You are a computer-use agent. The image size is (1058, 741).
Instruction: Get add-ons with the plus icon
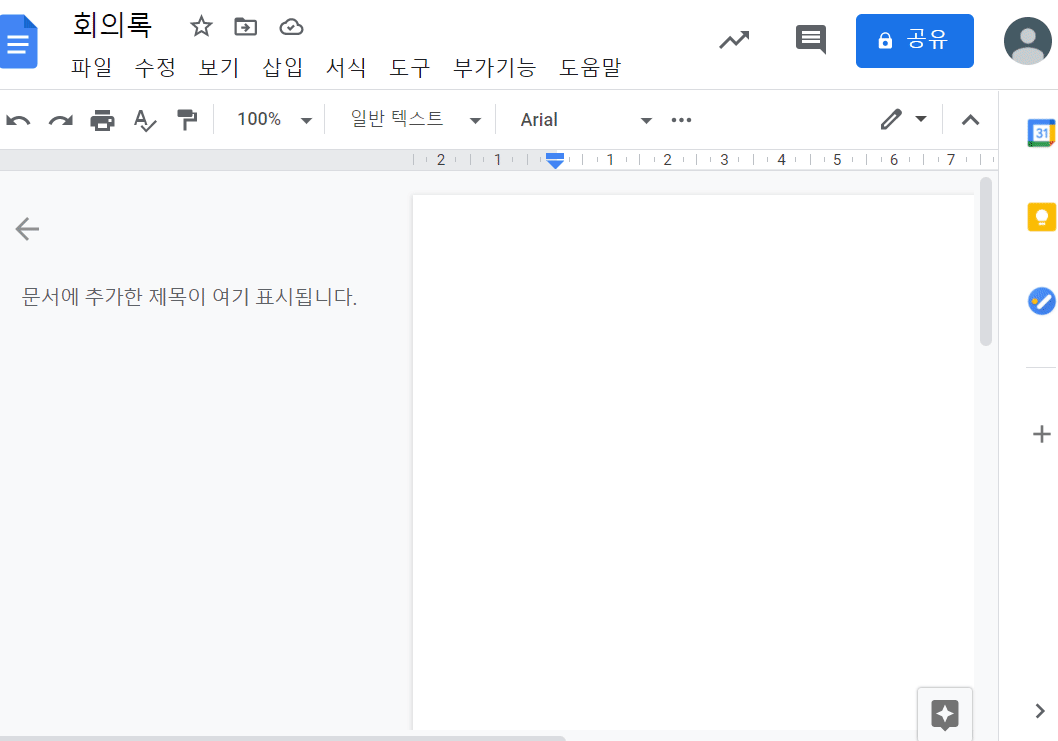(1041, 434)
